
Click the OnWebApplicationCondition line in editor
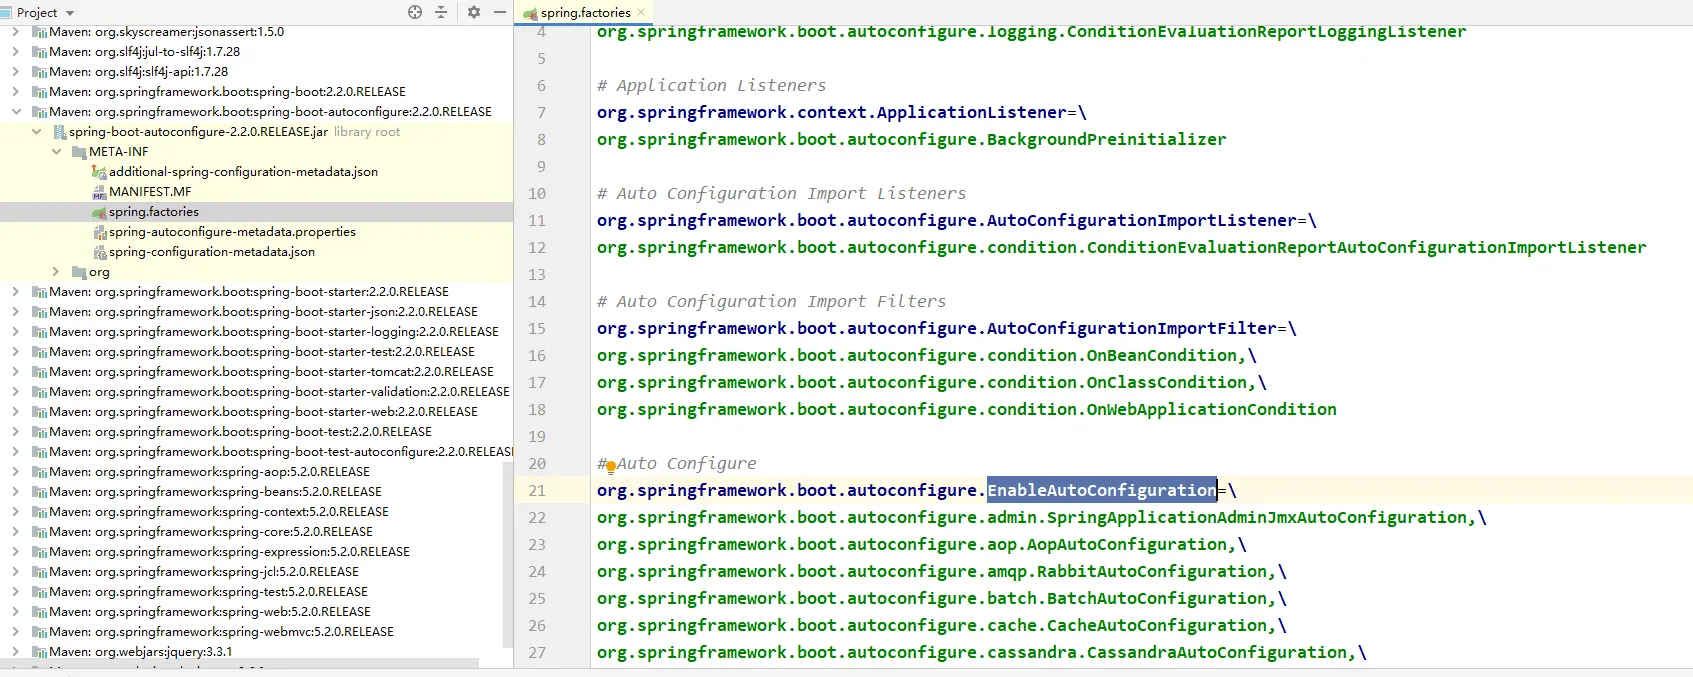click(966, 409)
